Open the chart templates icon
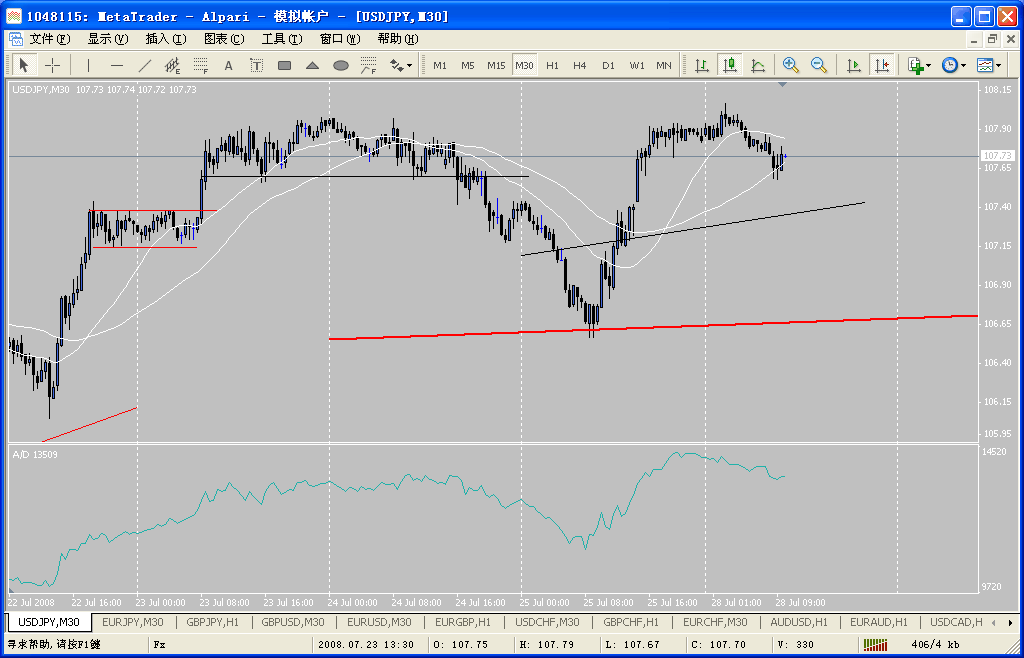The height and width of the screenshot is (658, 1024). 984,65
